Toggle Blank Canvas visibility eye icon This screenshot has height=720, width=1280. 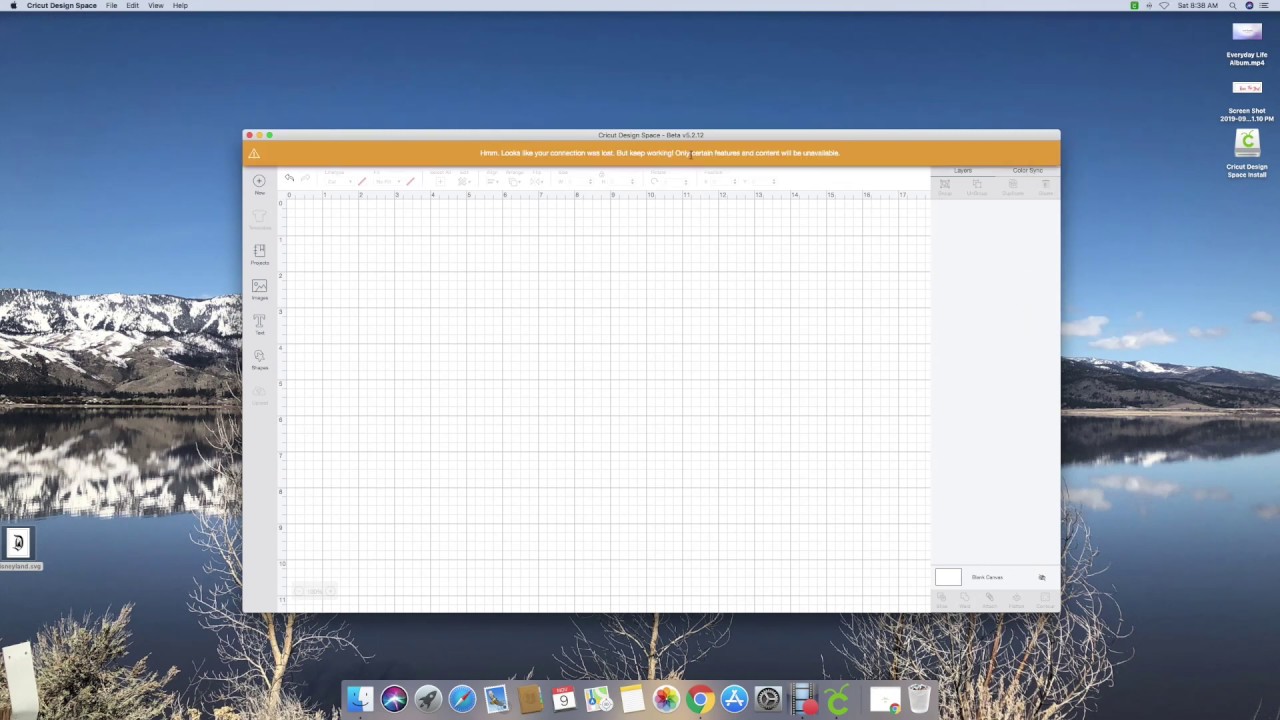click(x=1042, y=577)
